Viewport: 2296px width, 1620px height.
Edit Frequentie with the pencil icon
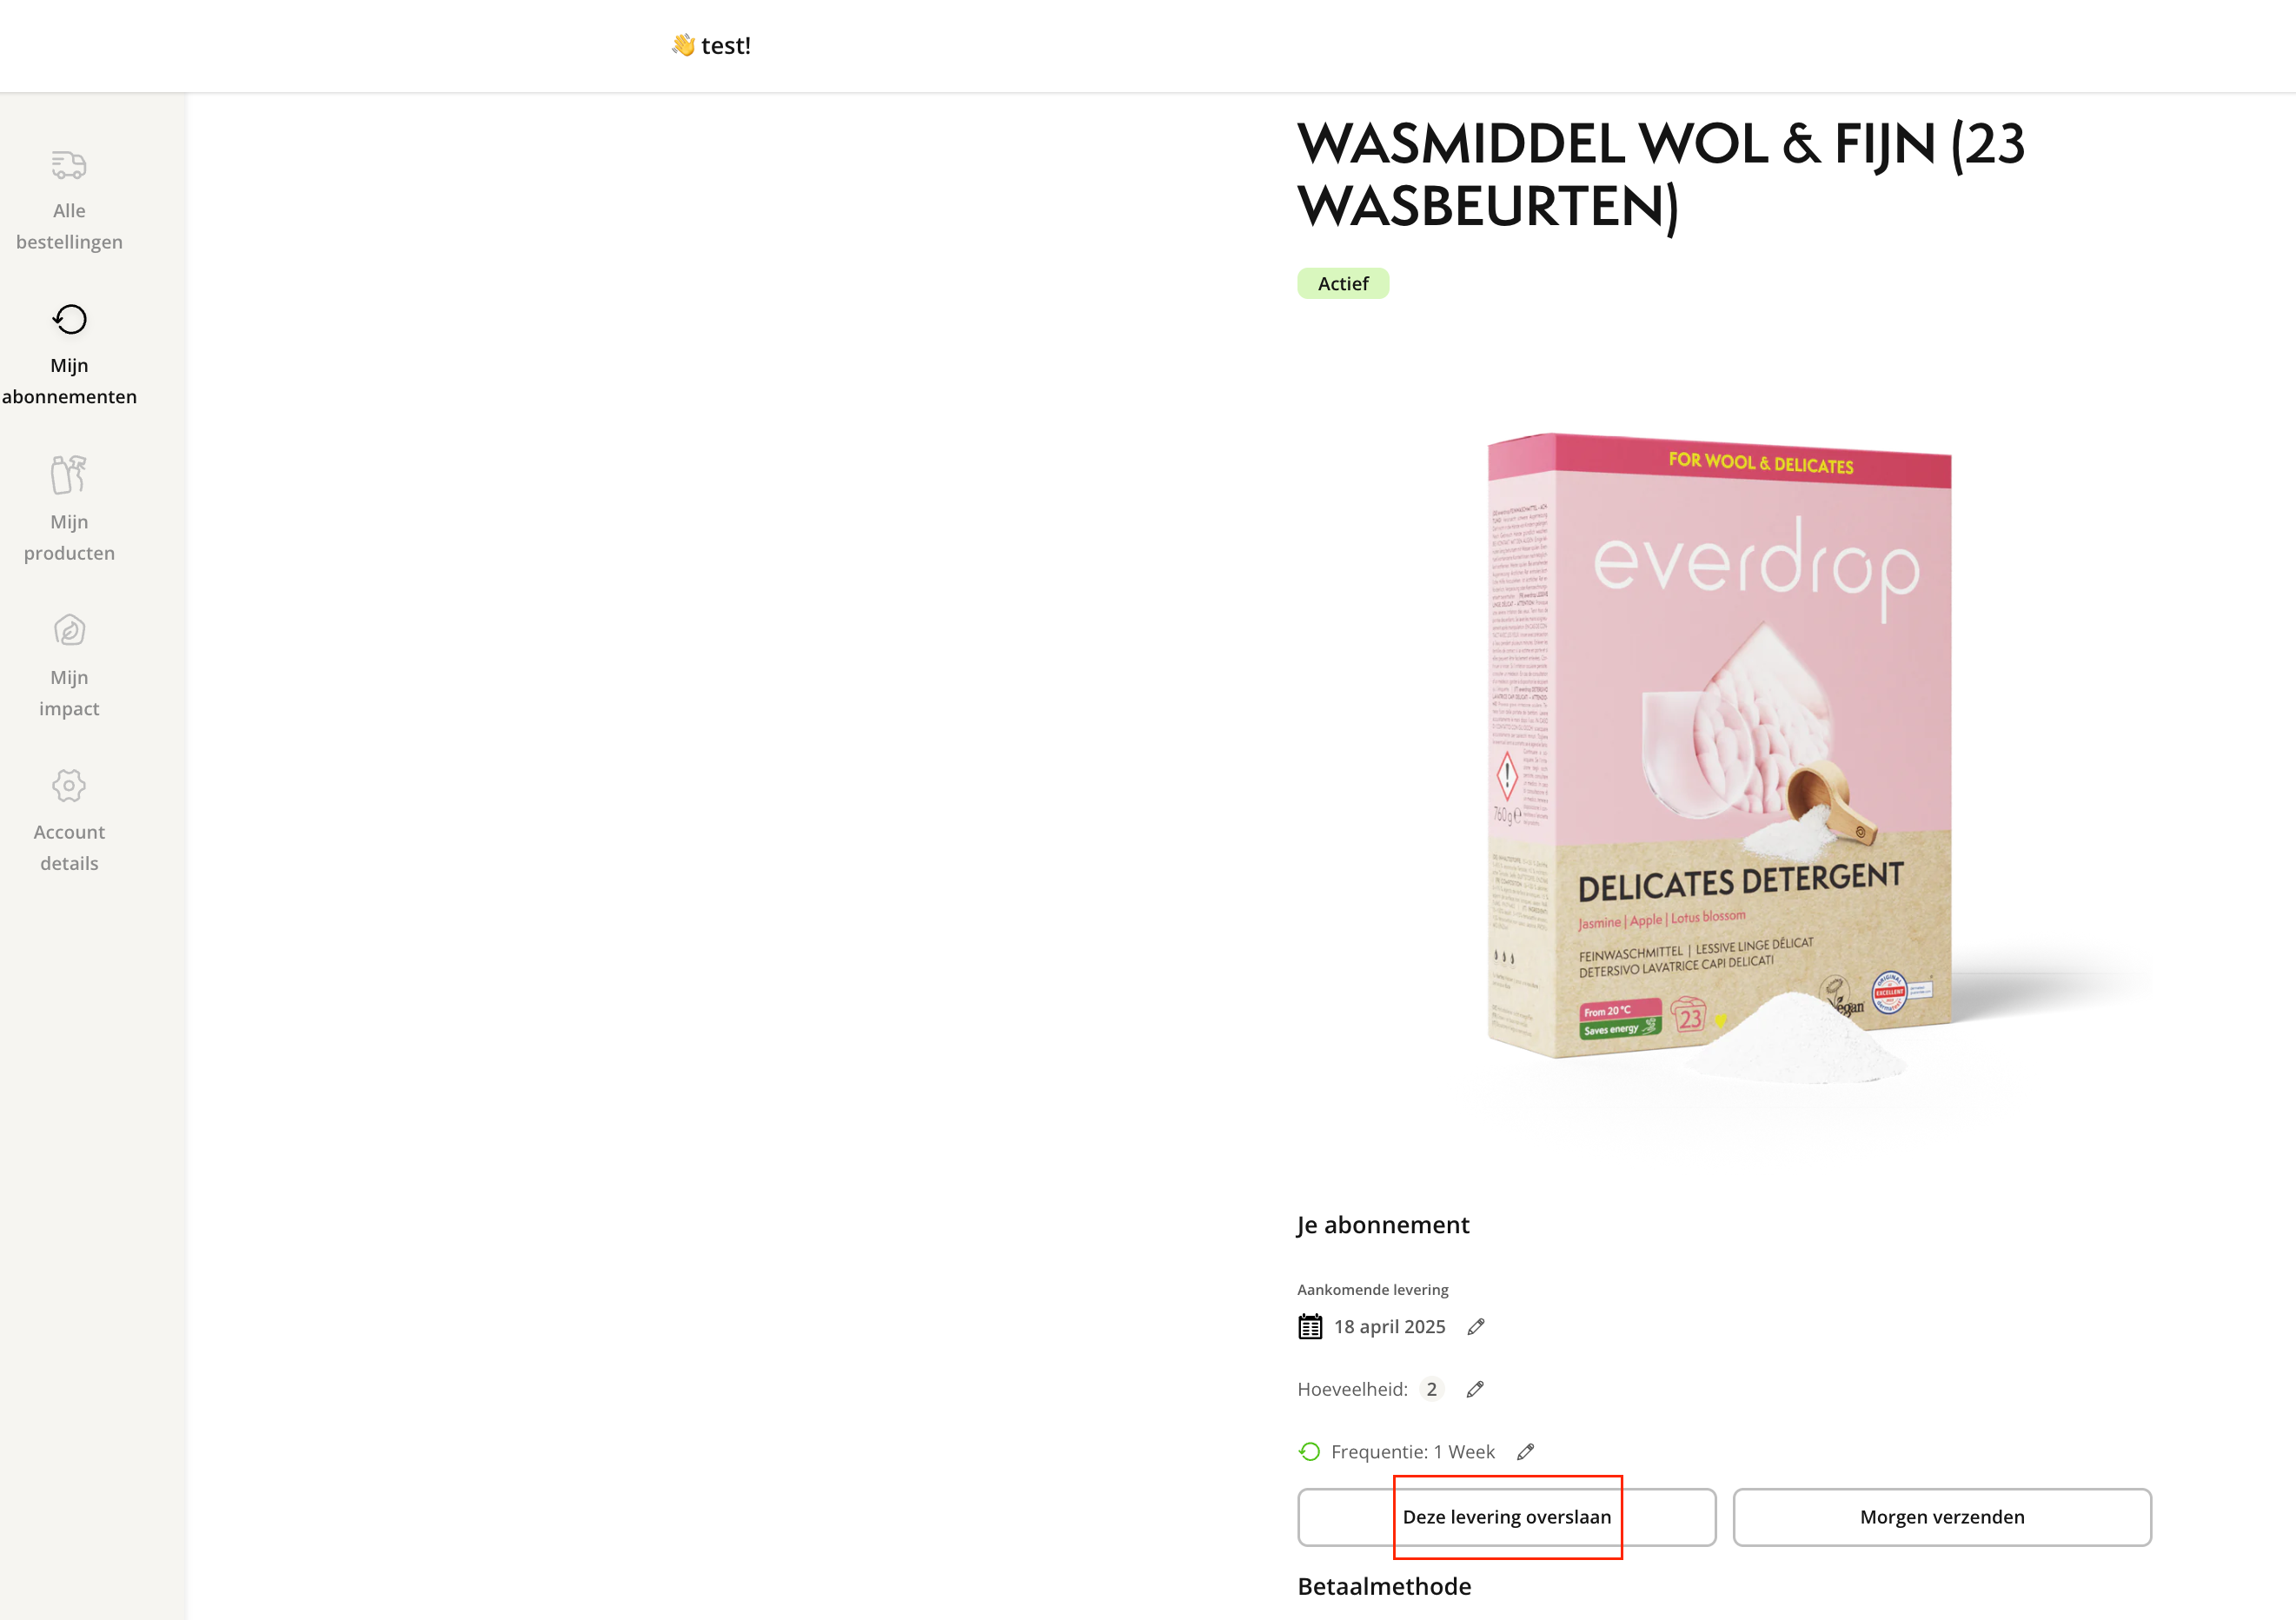tap(1525, 1452)
